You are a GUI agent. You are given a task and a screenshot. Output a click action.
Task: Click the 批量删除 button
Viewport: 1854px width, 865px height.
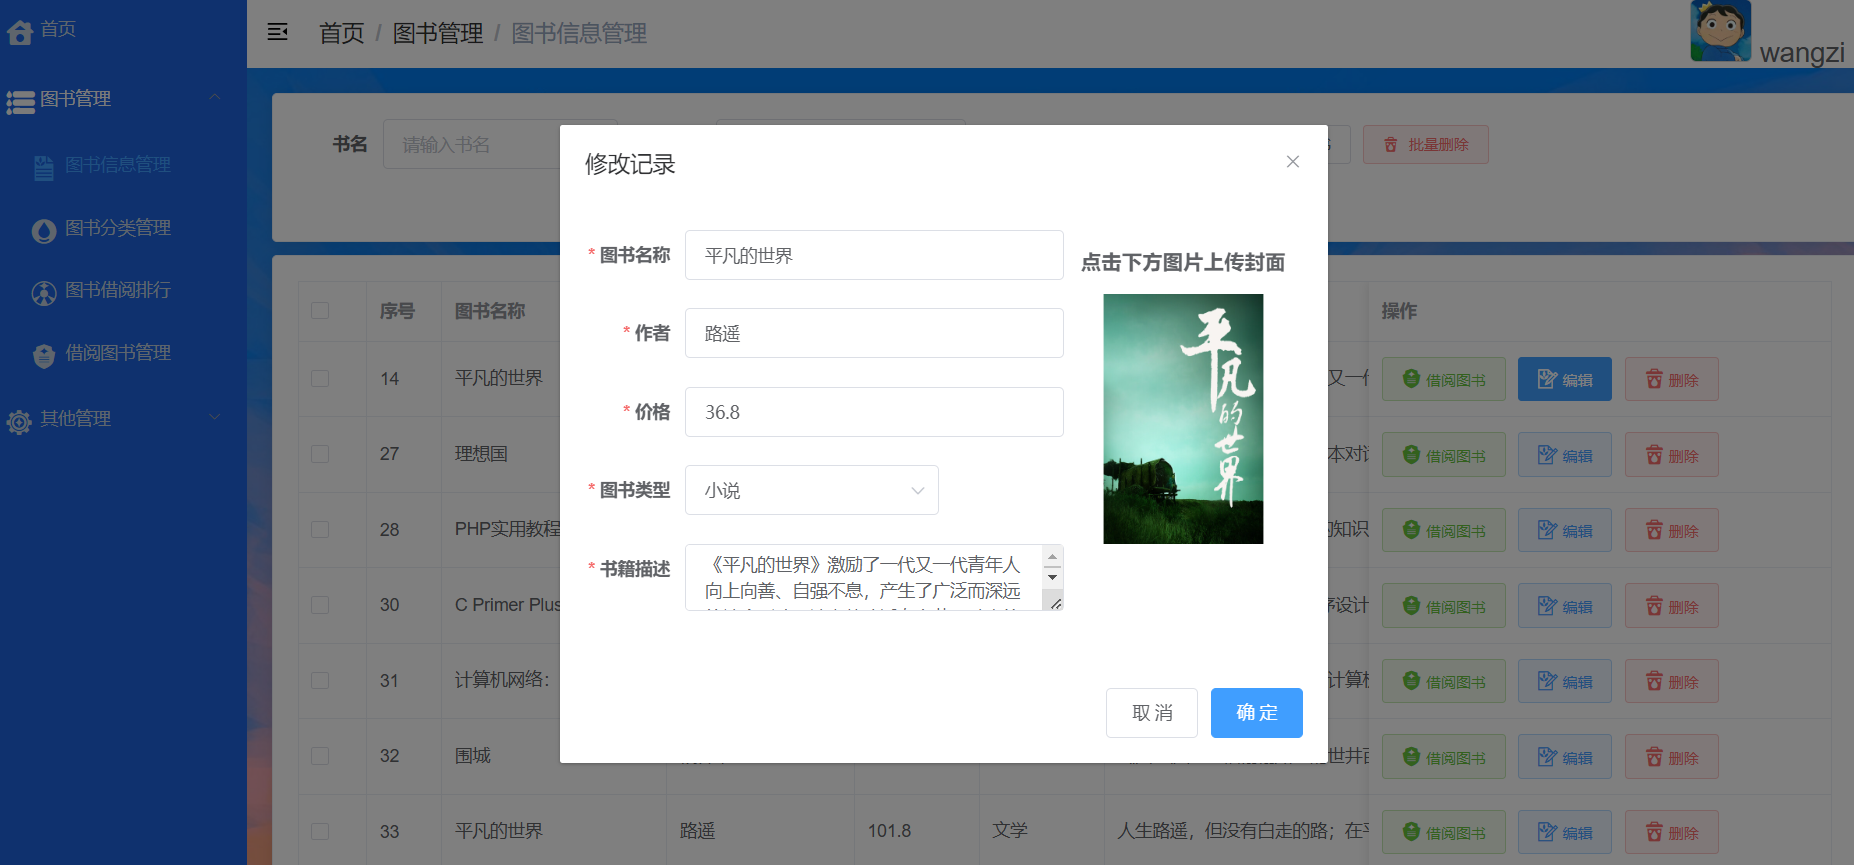tap(1426, 145)
